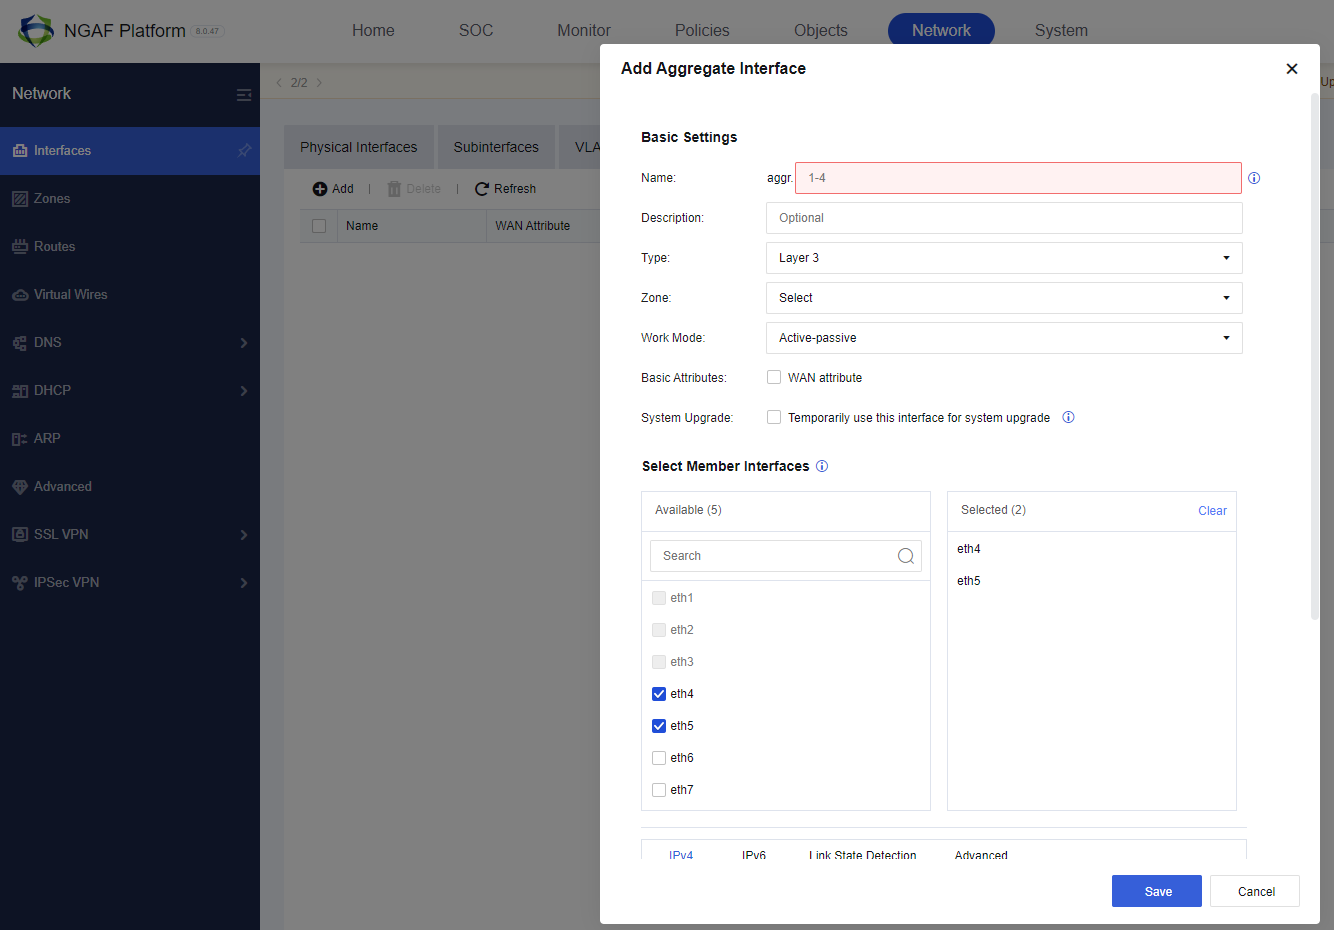This screenshot has height=930, width=1334.
Task: Click the Refresh icon in toolbar
Action: [482, 189]
